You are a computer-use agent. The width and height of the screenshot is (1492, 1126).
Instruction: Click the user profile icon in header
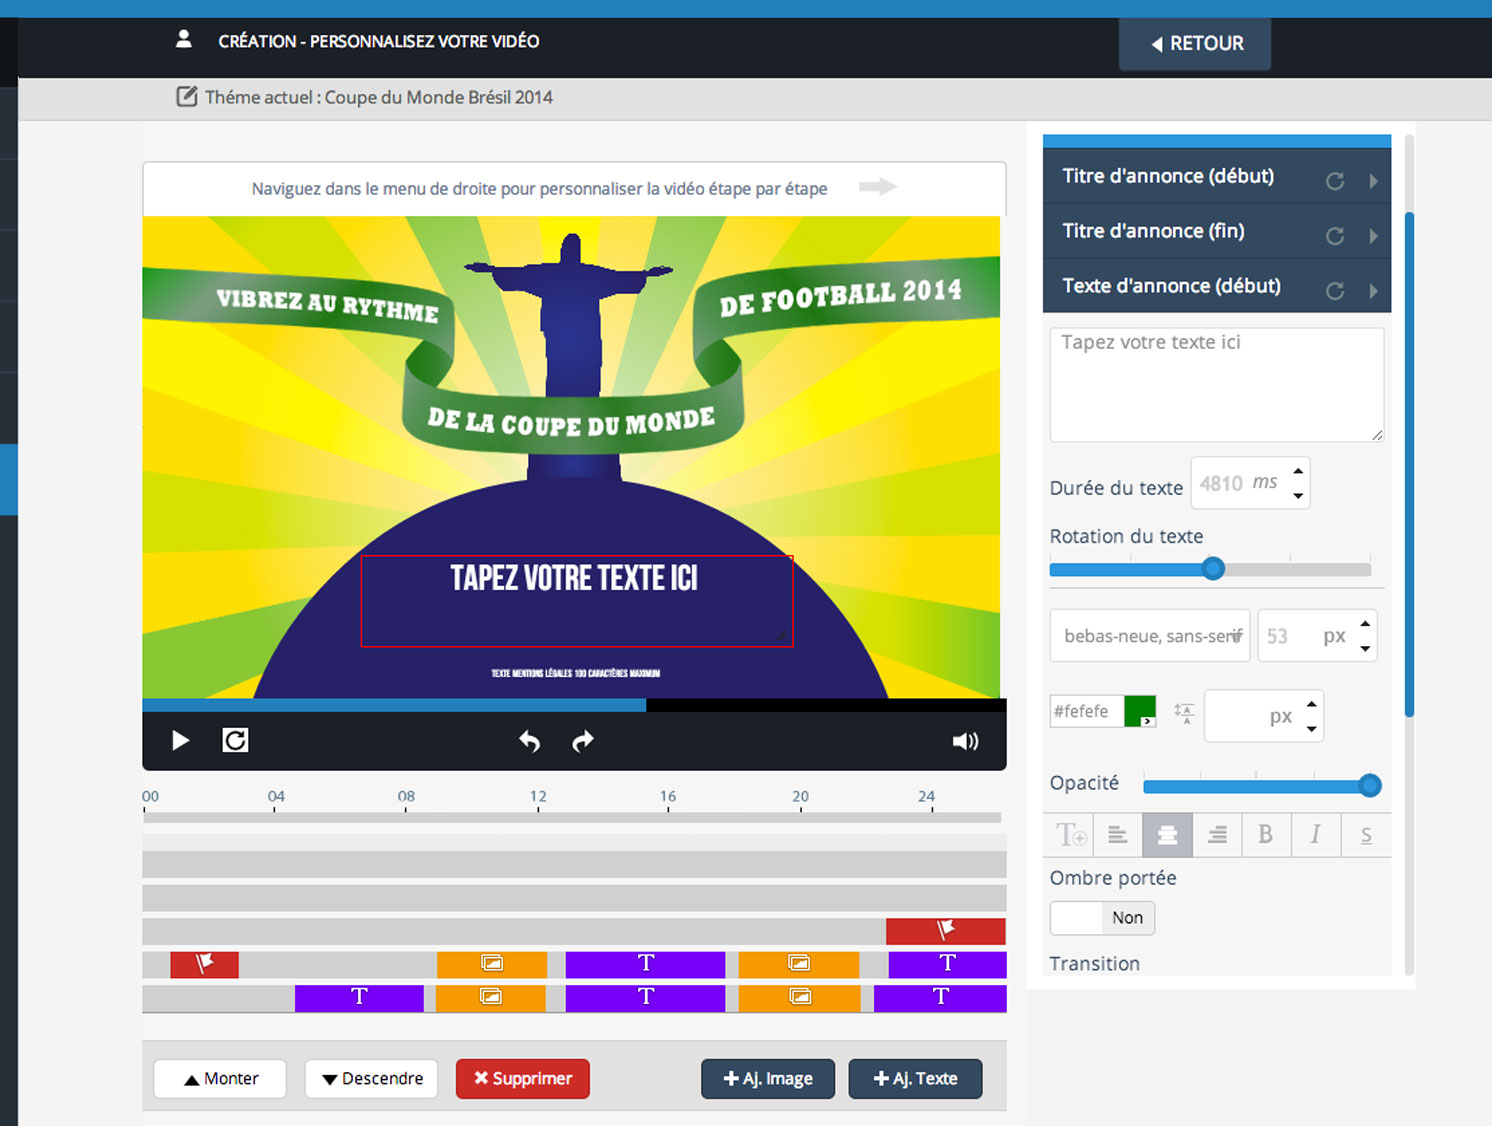tap(184, 40)
